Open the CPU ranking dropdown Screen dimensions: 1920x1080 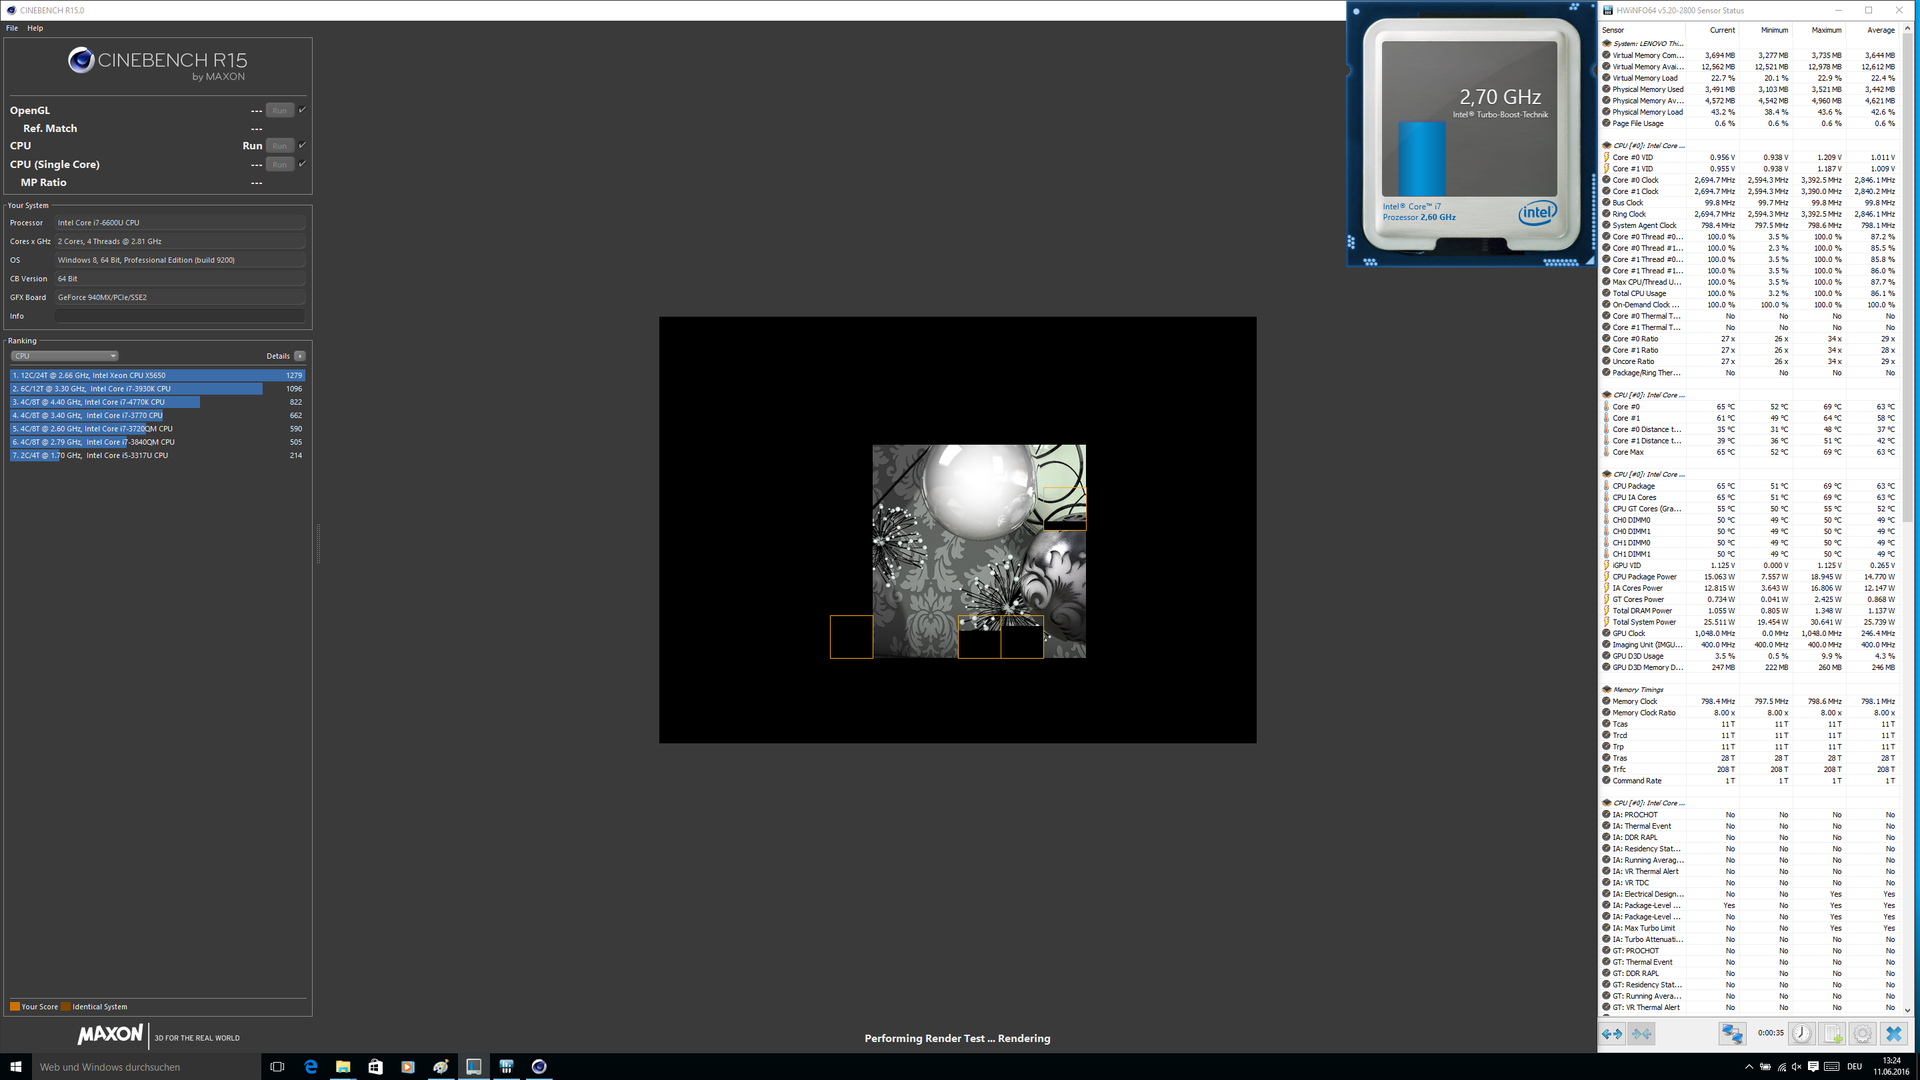tap(65, 356)
